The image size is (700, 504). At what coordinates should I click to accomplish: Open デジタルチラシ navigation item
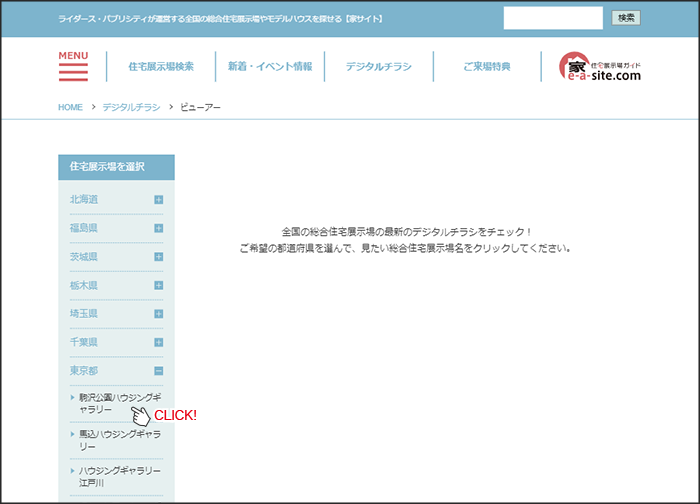[x=379, y=67]
